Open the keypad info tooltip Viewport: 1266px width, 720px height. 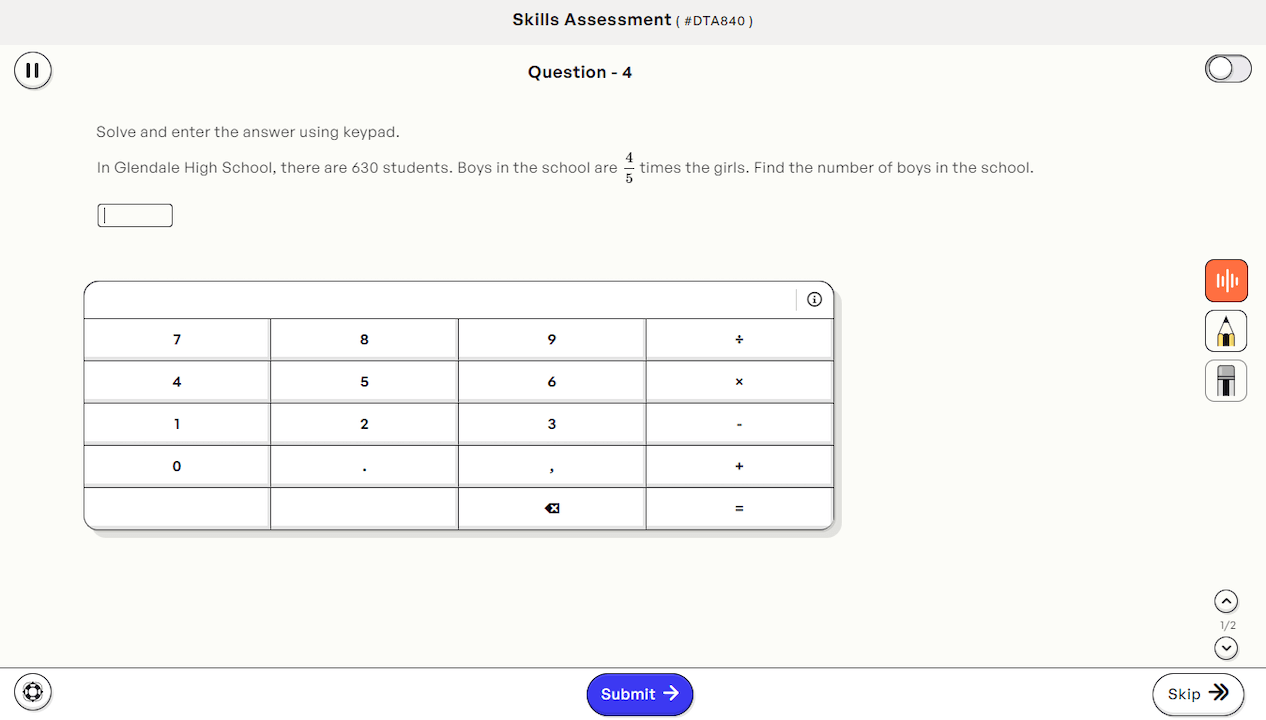point(814,298)
